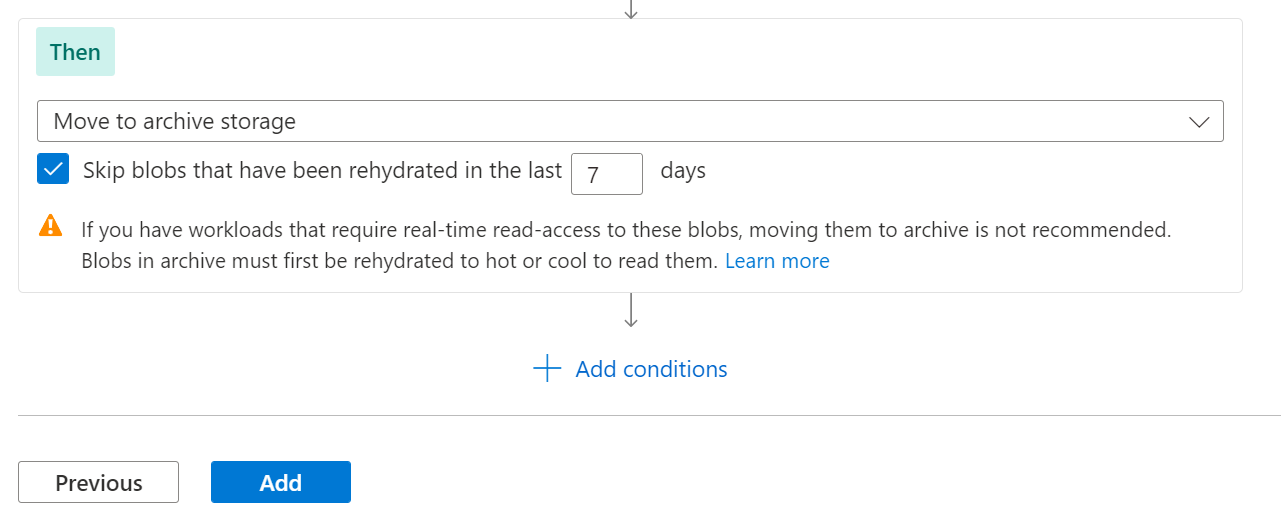This screenshot has width=1281, height=523.
Task: Click the green Then label
Action: 75,52
